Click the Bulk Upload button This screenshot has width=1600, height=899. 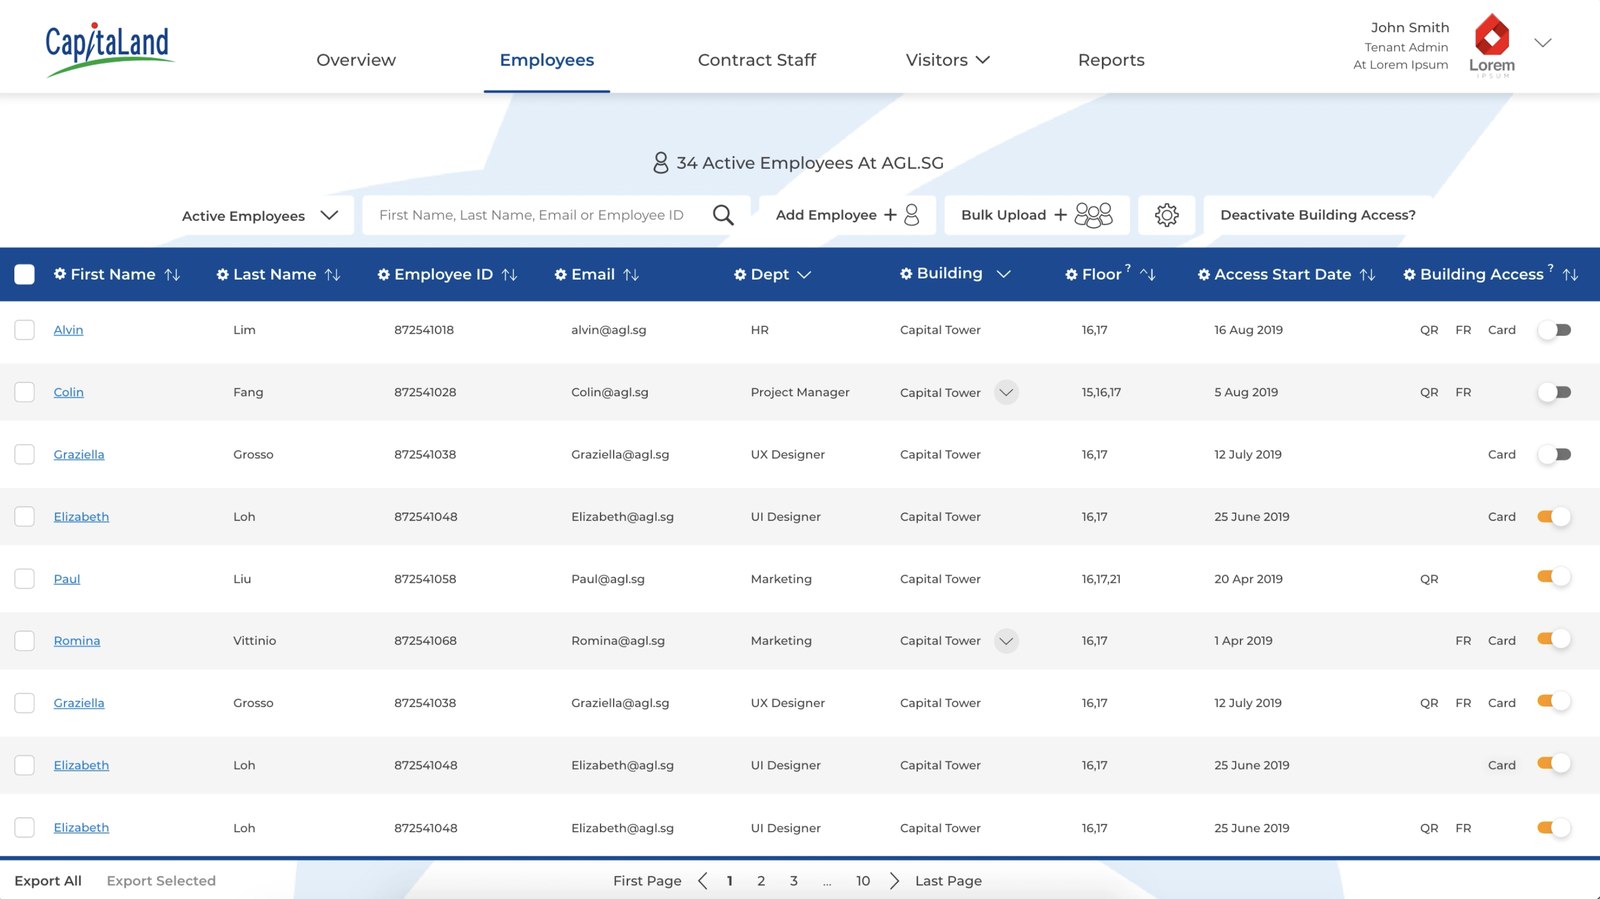[x=1037, y=215]
